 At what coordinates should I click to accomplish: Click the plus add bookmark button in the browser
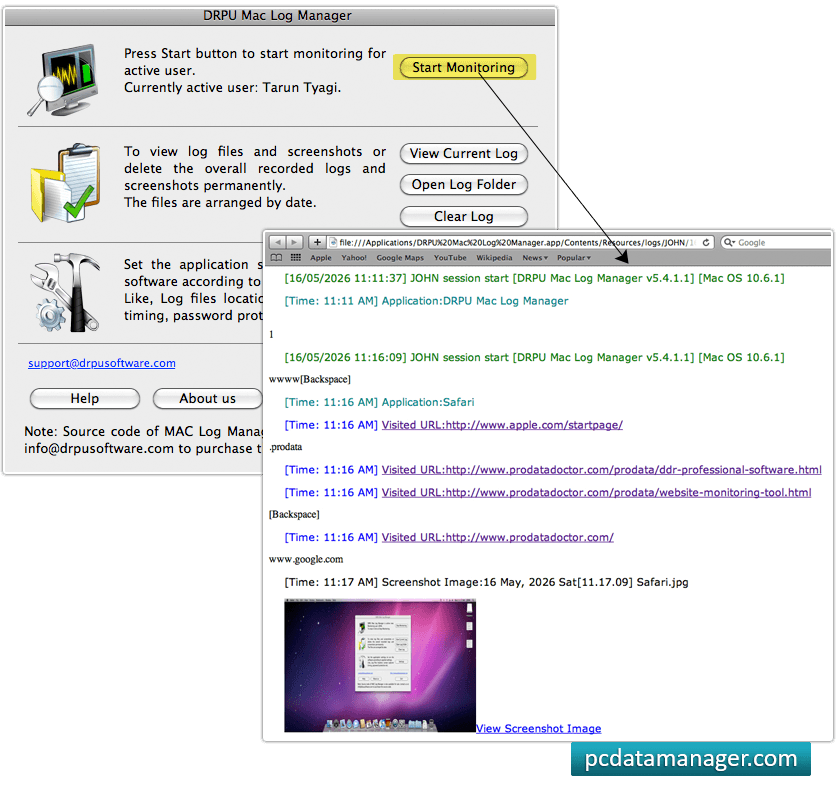click(x=317, y=242)
